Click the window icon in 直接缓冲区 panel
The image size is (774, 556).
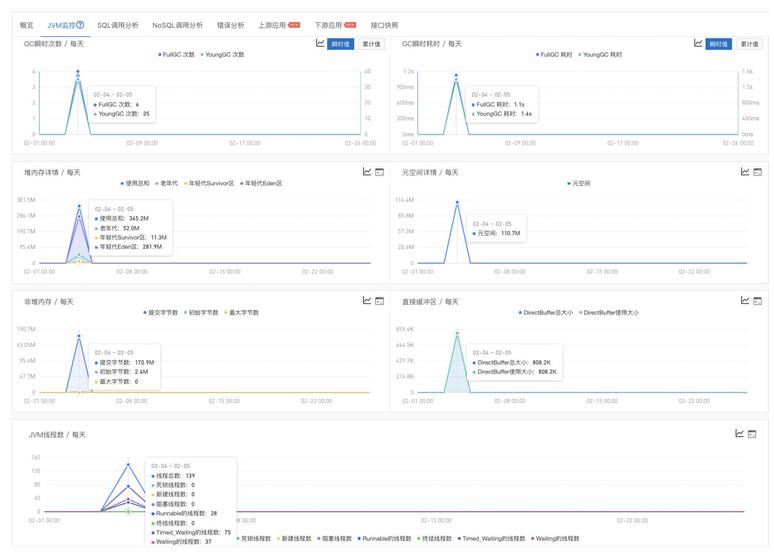[x=757, y=301]
